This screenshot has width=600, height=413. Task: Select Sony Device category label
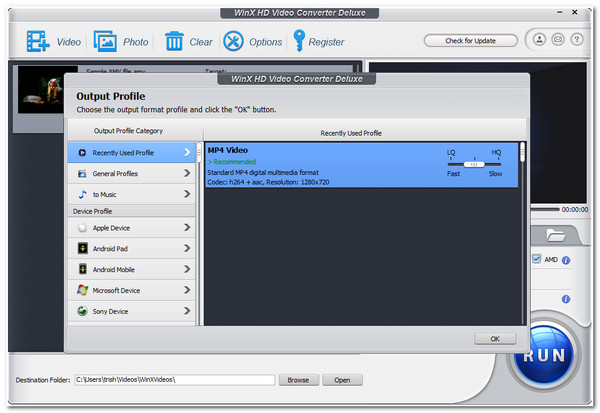110,312
